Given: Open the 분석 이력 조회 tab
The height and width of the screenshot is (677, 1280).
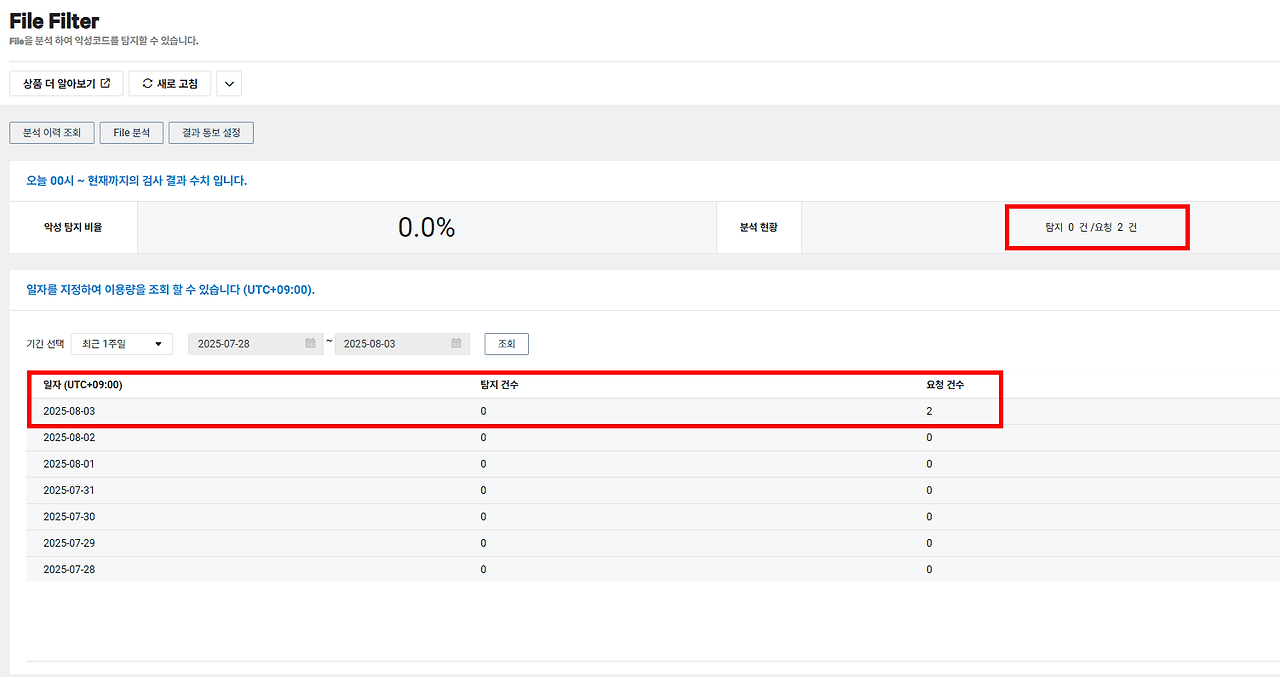Looking at the screenshot, I should [x=52, y=133].
